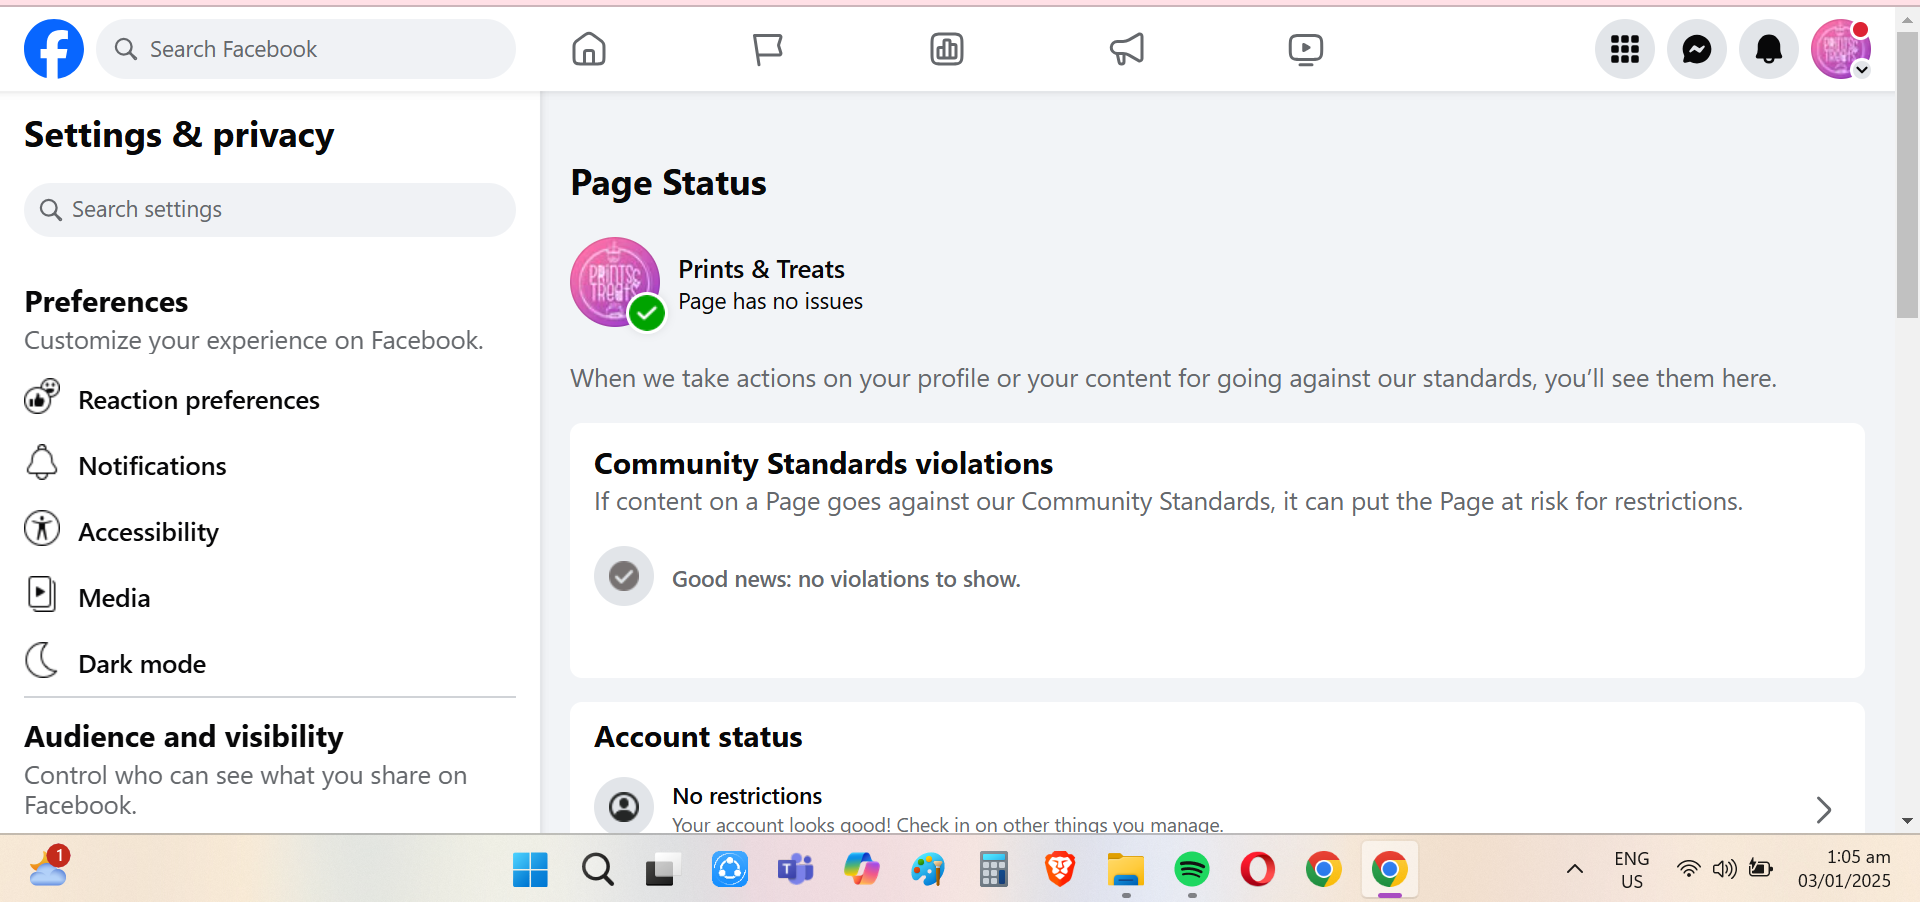This screenshot has height=902, width=1920.
Task: Select Notifications in settings sidebar
Action: coord(152,466)
